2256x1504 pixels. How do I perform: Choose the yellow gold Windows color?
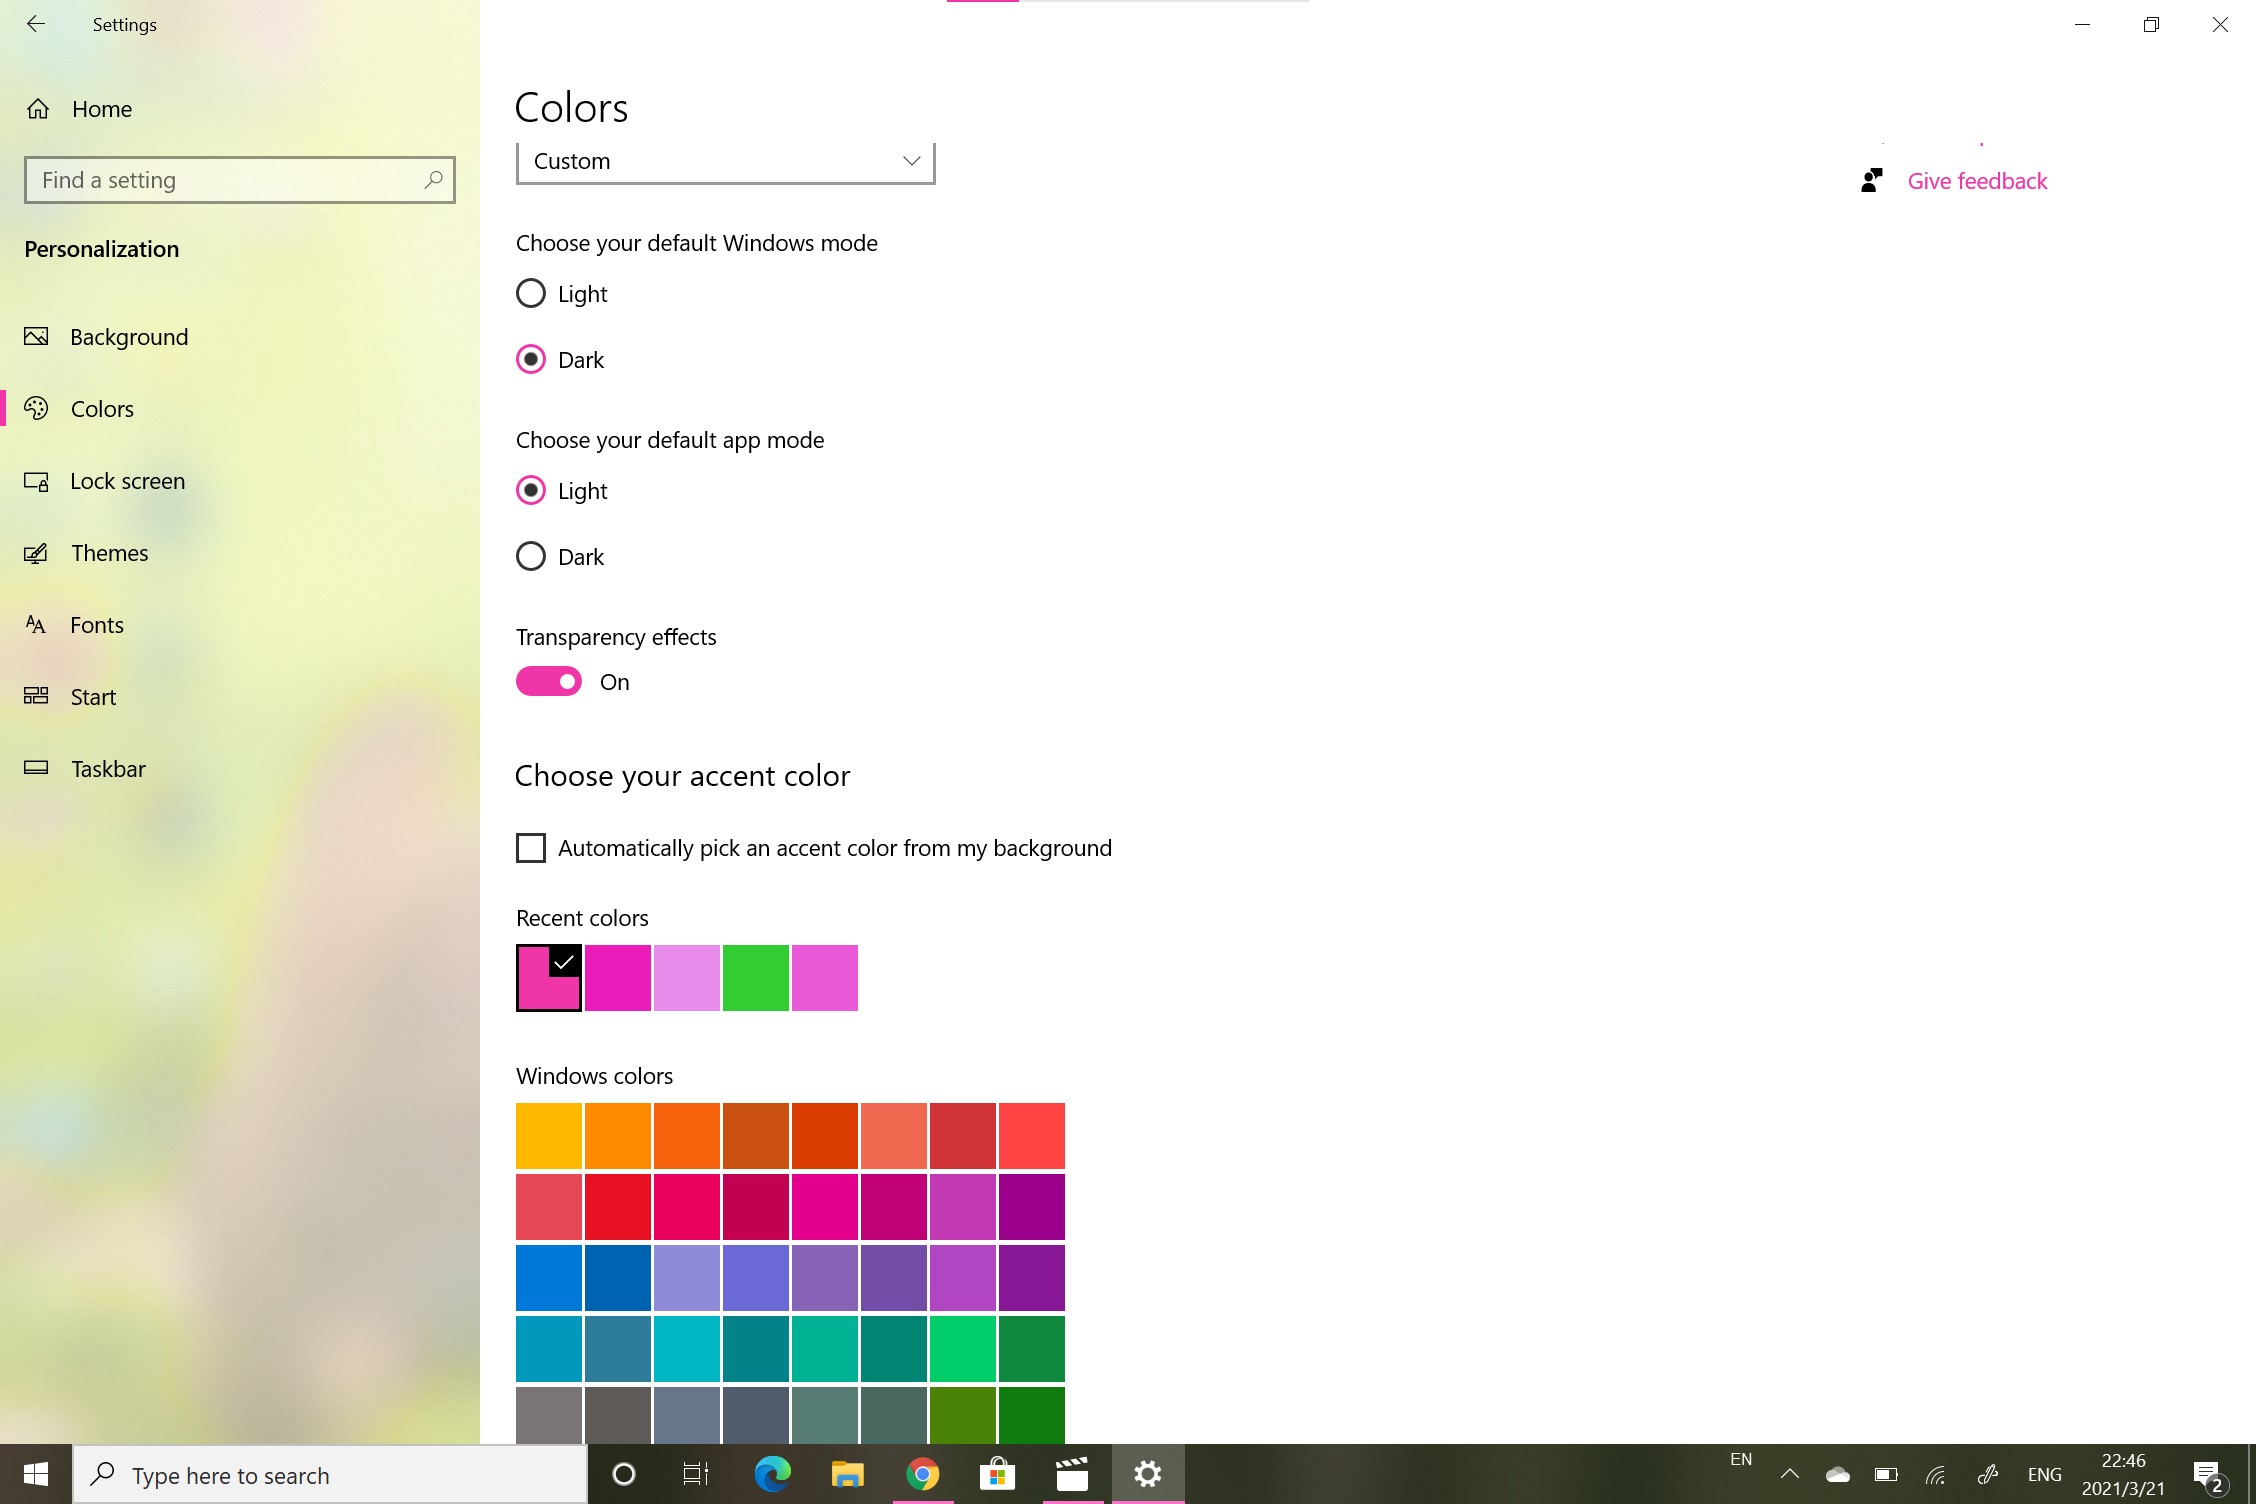point(549,1136)
